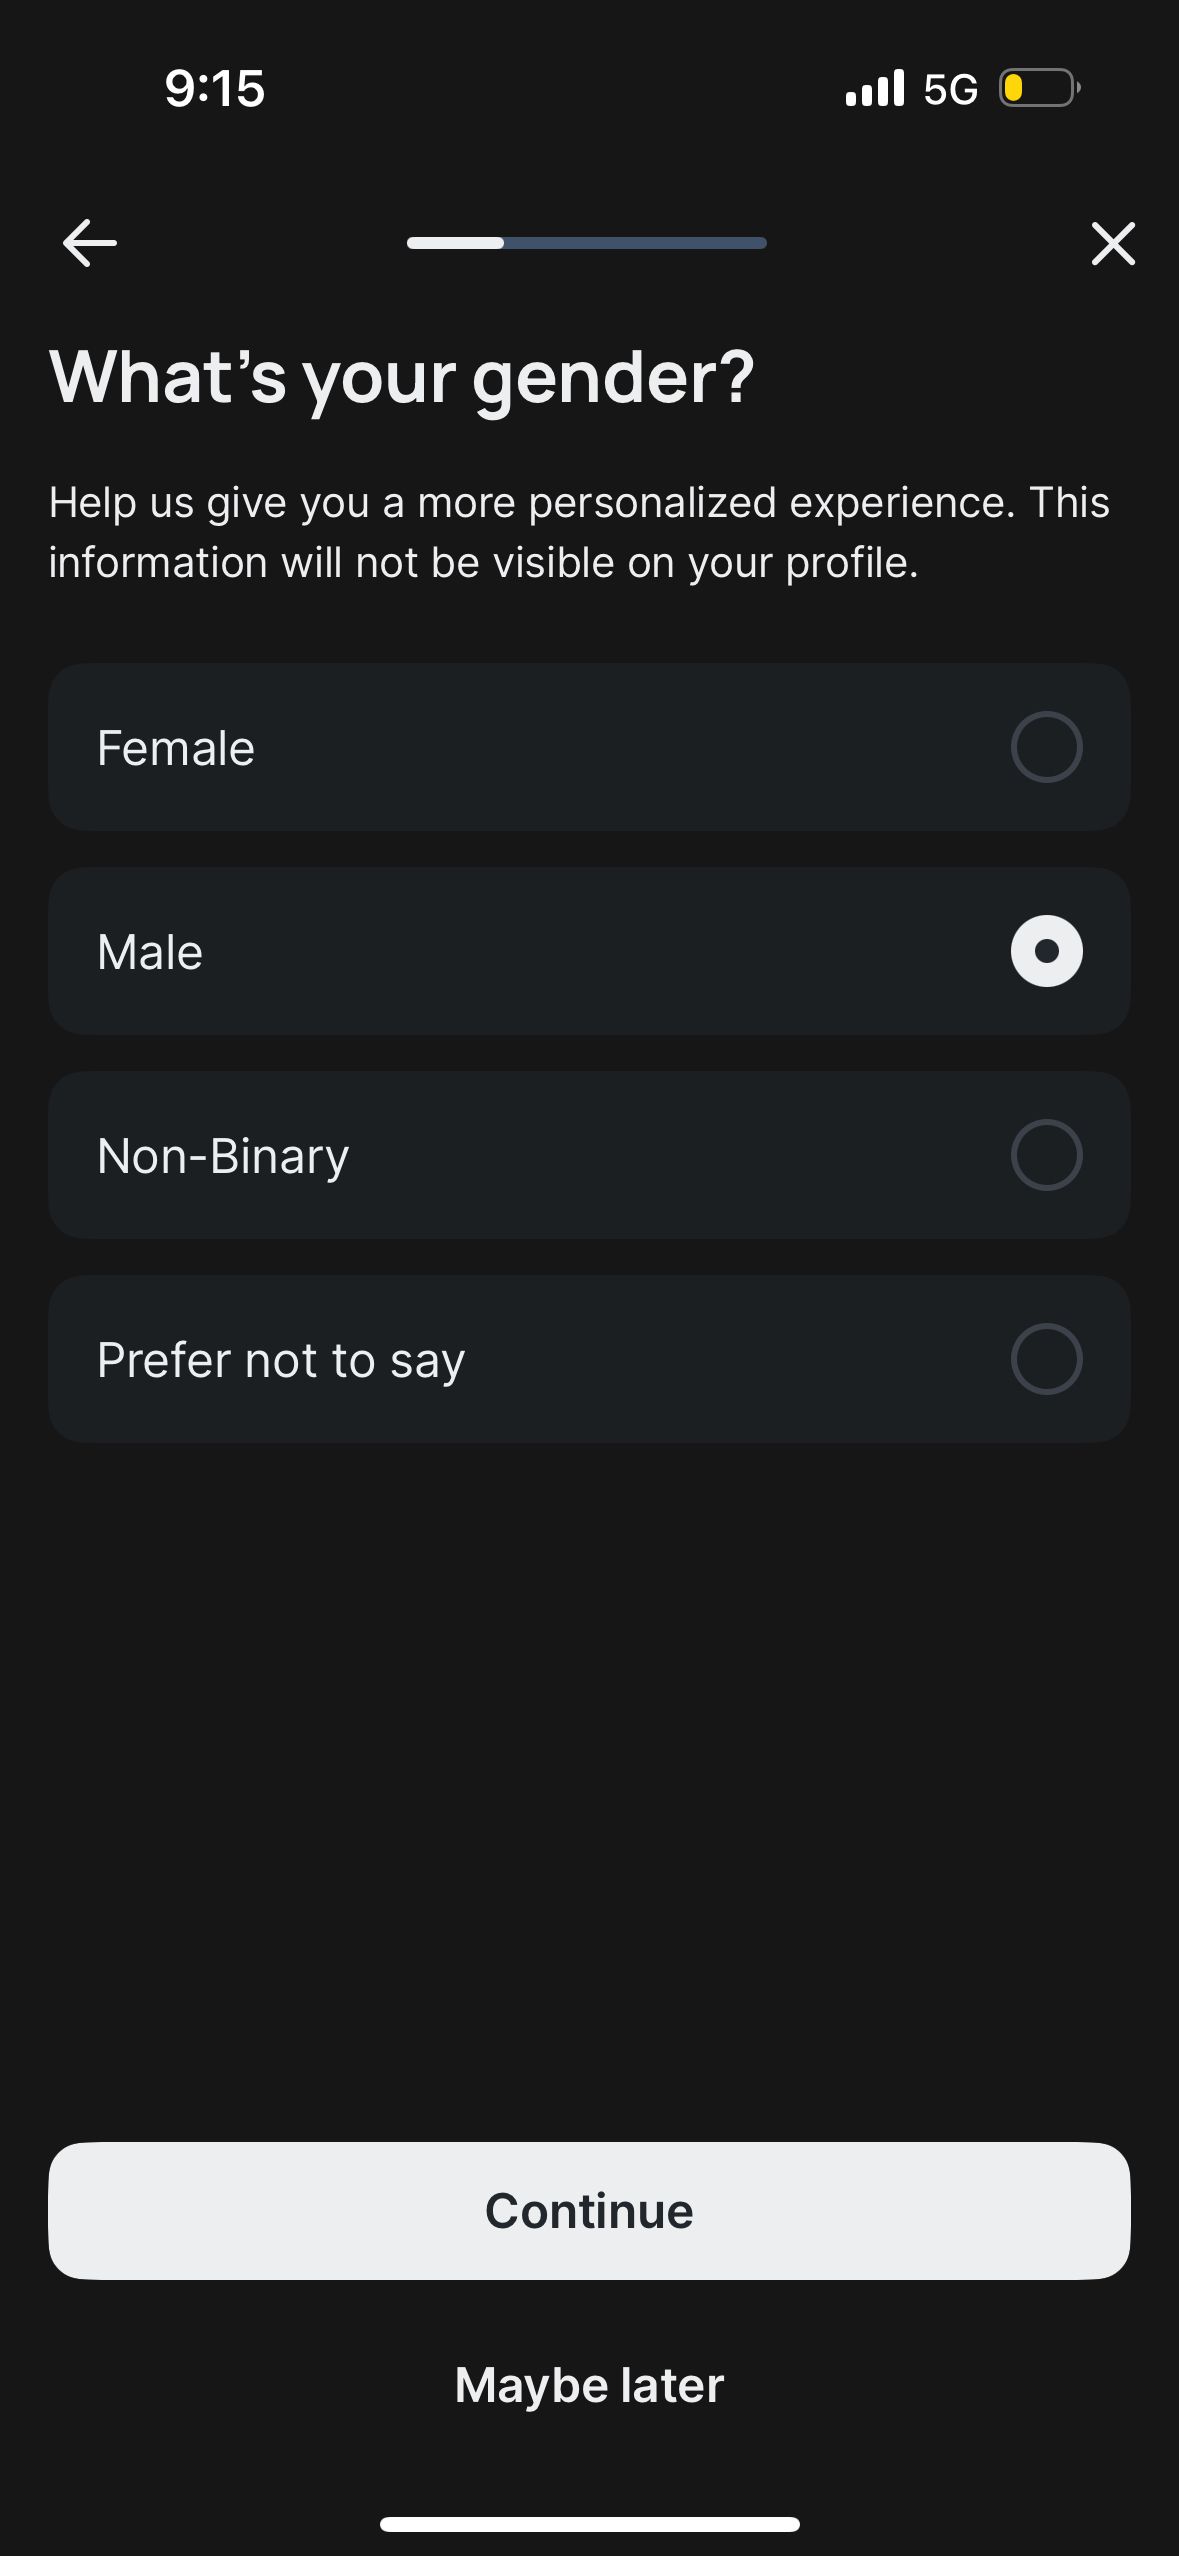The image size is (1179, 2556).
Task: Tap the 5G network indicator
Action: point(950,89)
